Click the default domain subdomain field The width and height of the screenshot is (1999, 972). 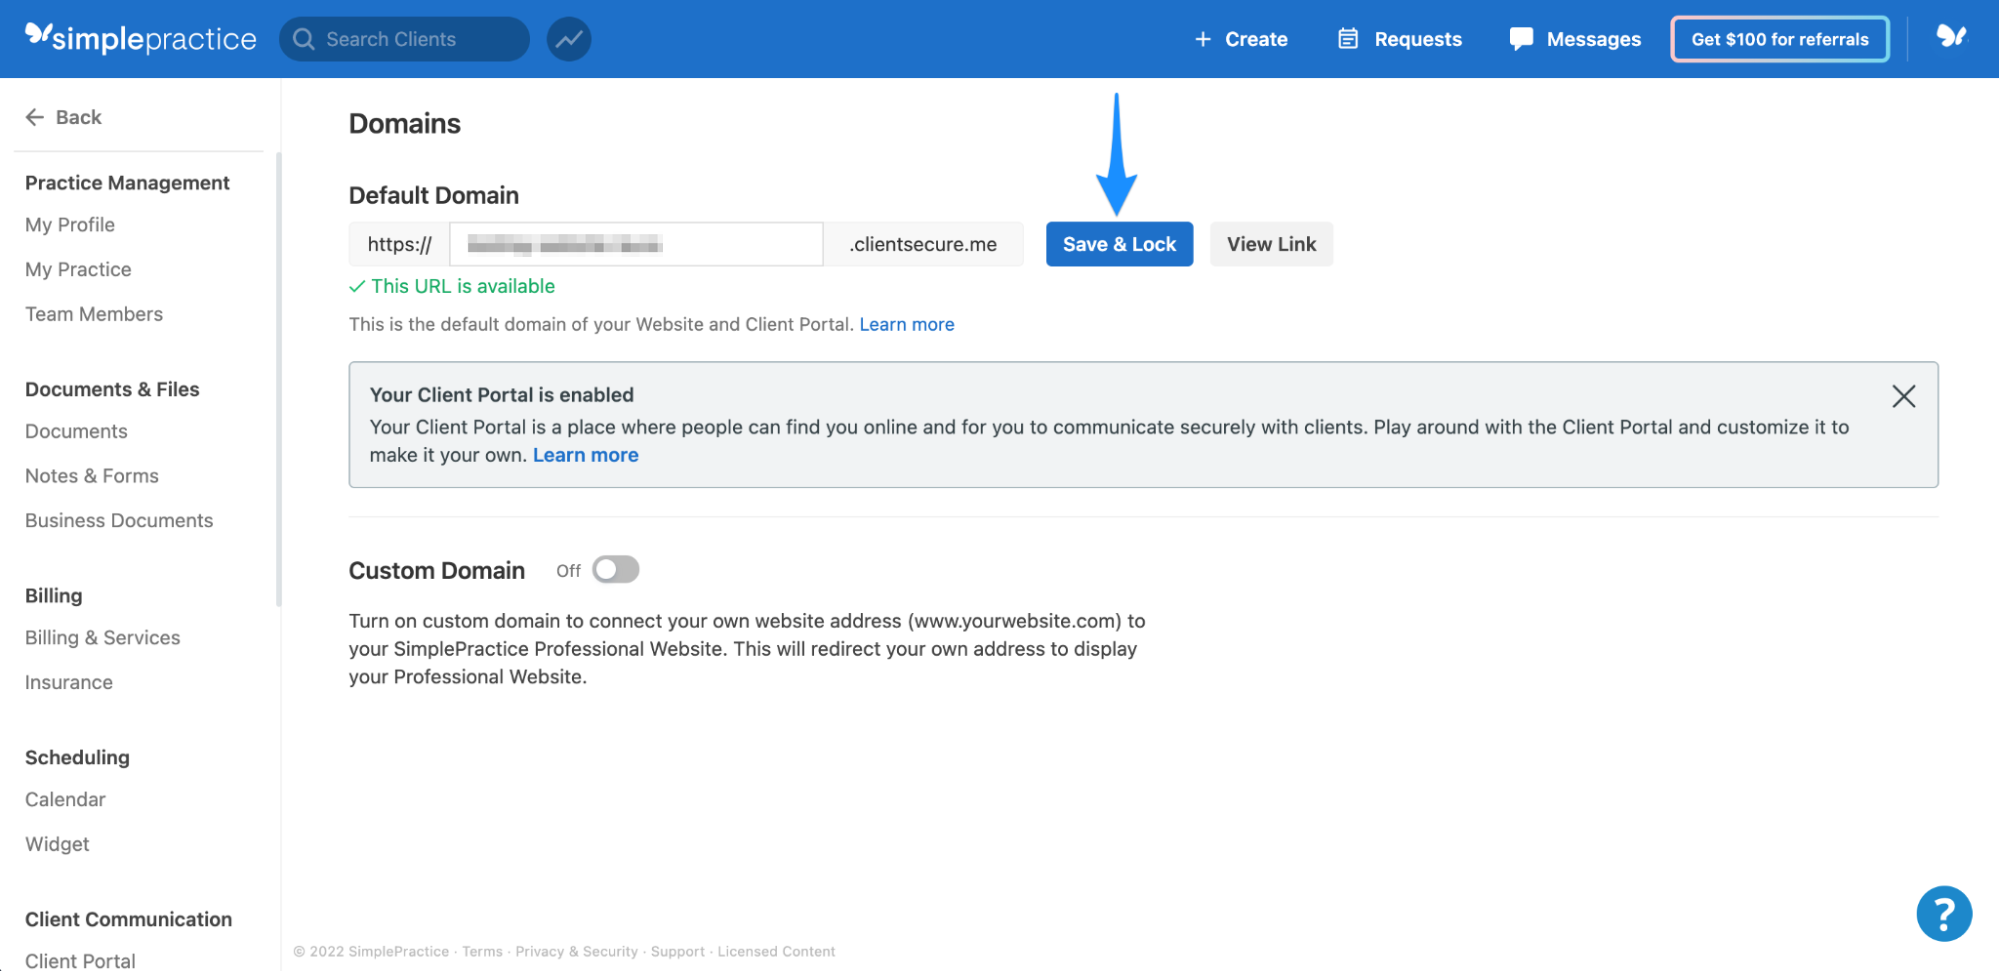tap(636, 244)
